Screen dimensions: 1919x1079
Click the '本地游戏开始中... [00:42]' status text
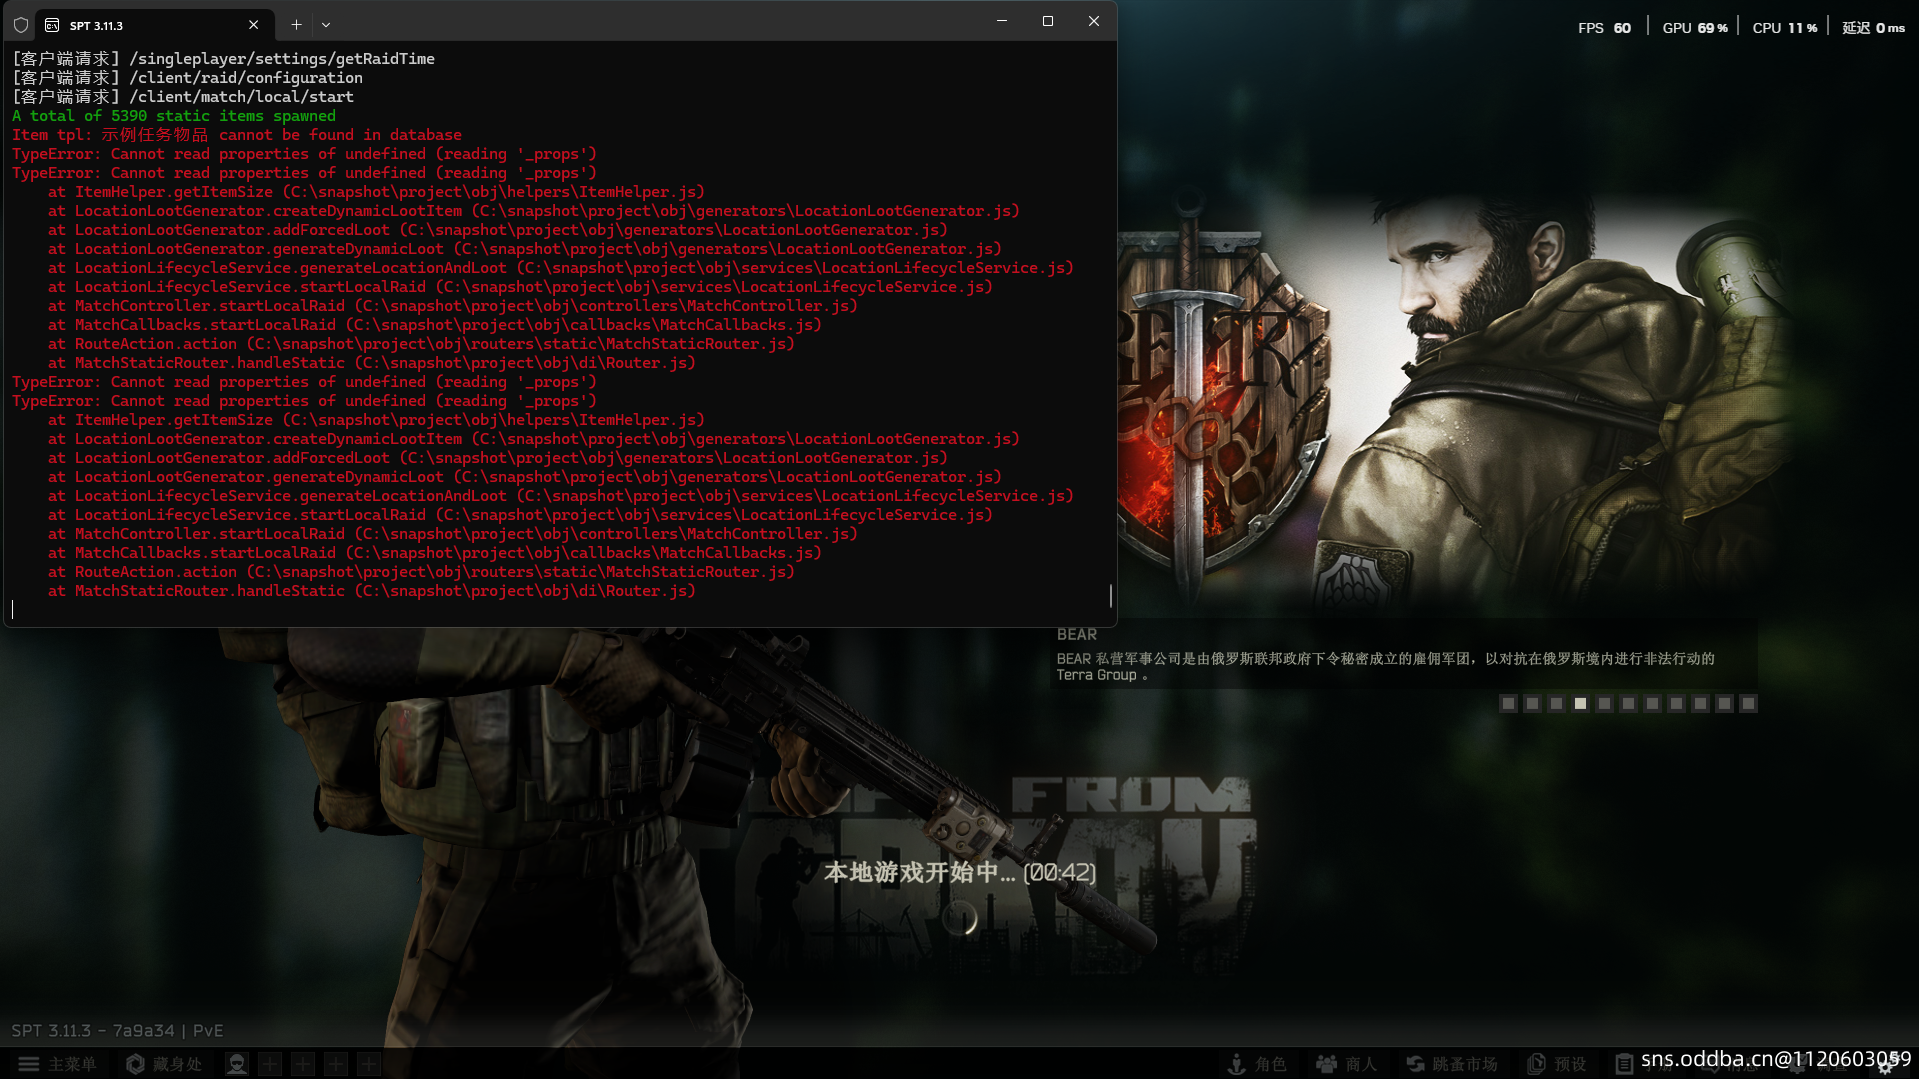tap(960, 873)
